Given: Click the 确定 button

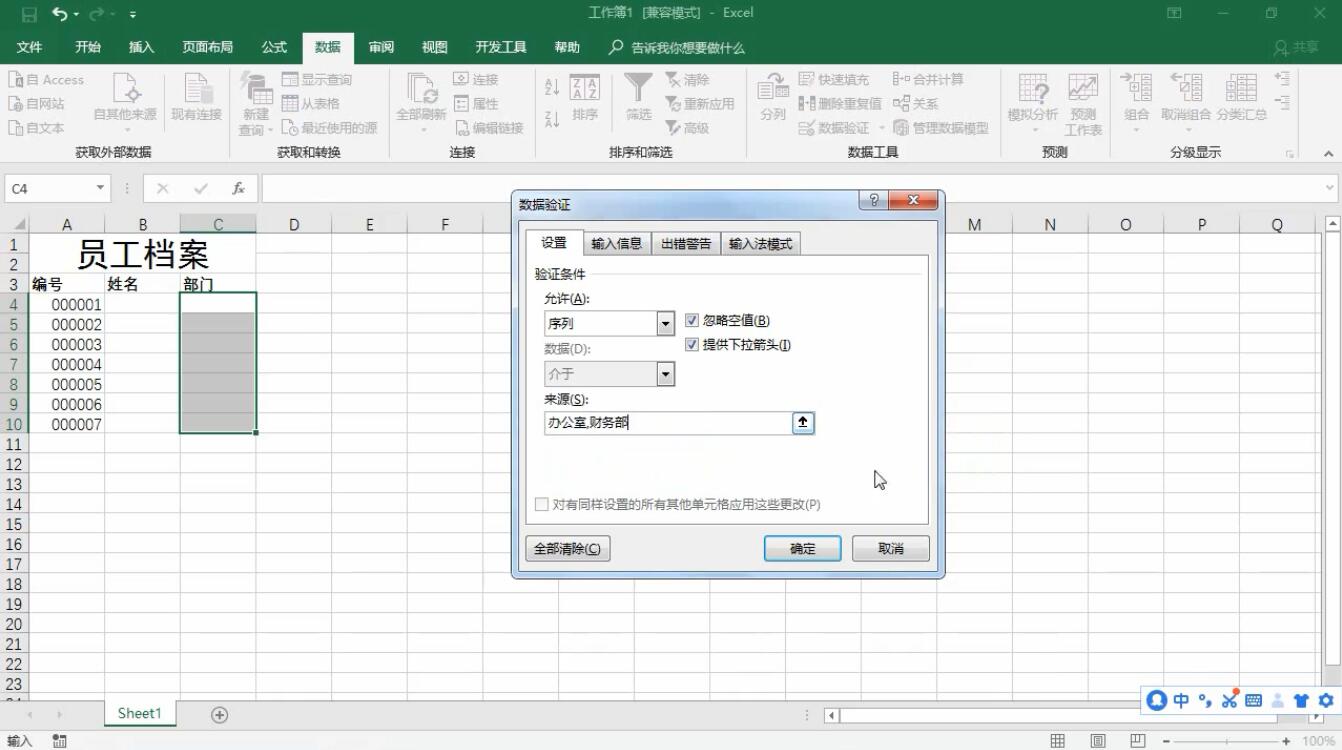Looking at the screenshot, I should pyautogui.click(x=803, y=548).
